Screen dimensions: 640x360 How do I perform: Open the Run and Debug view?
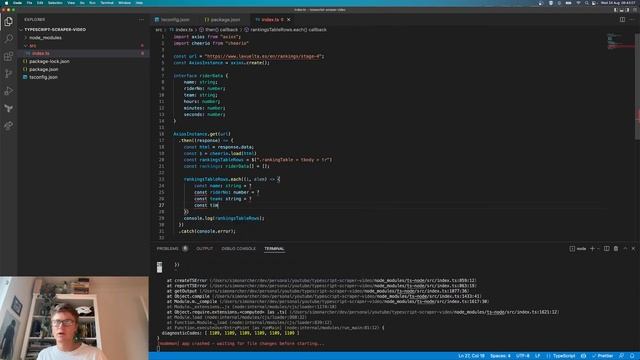[x=9, y=91]
